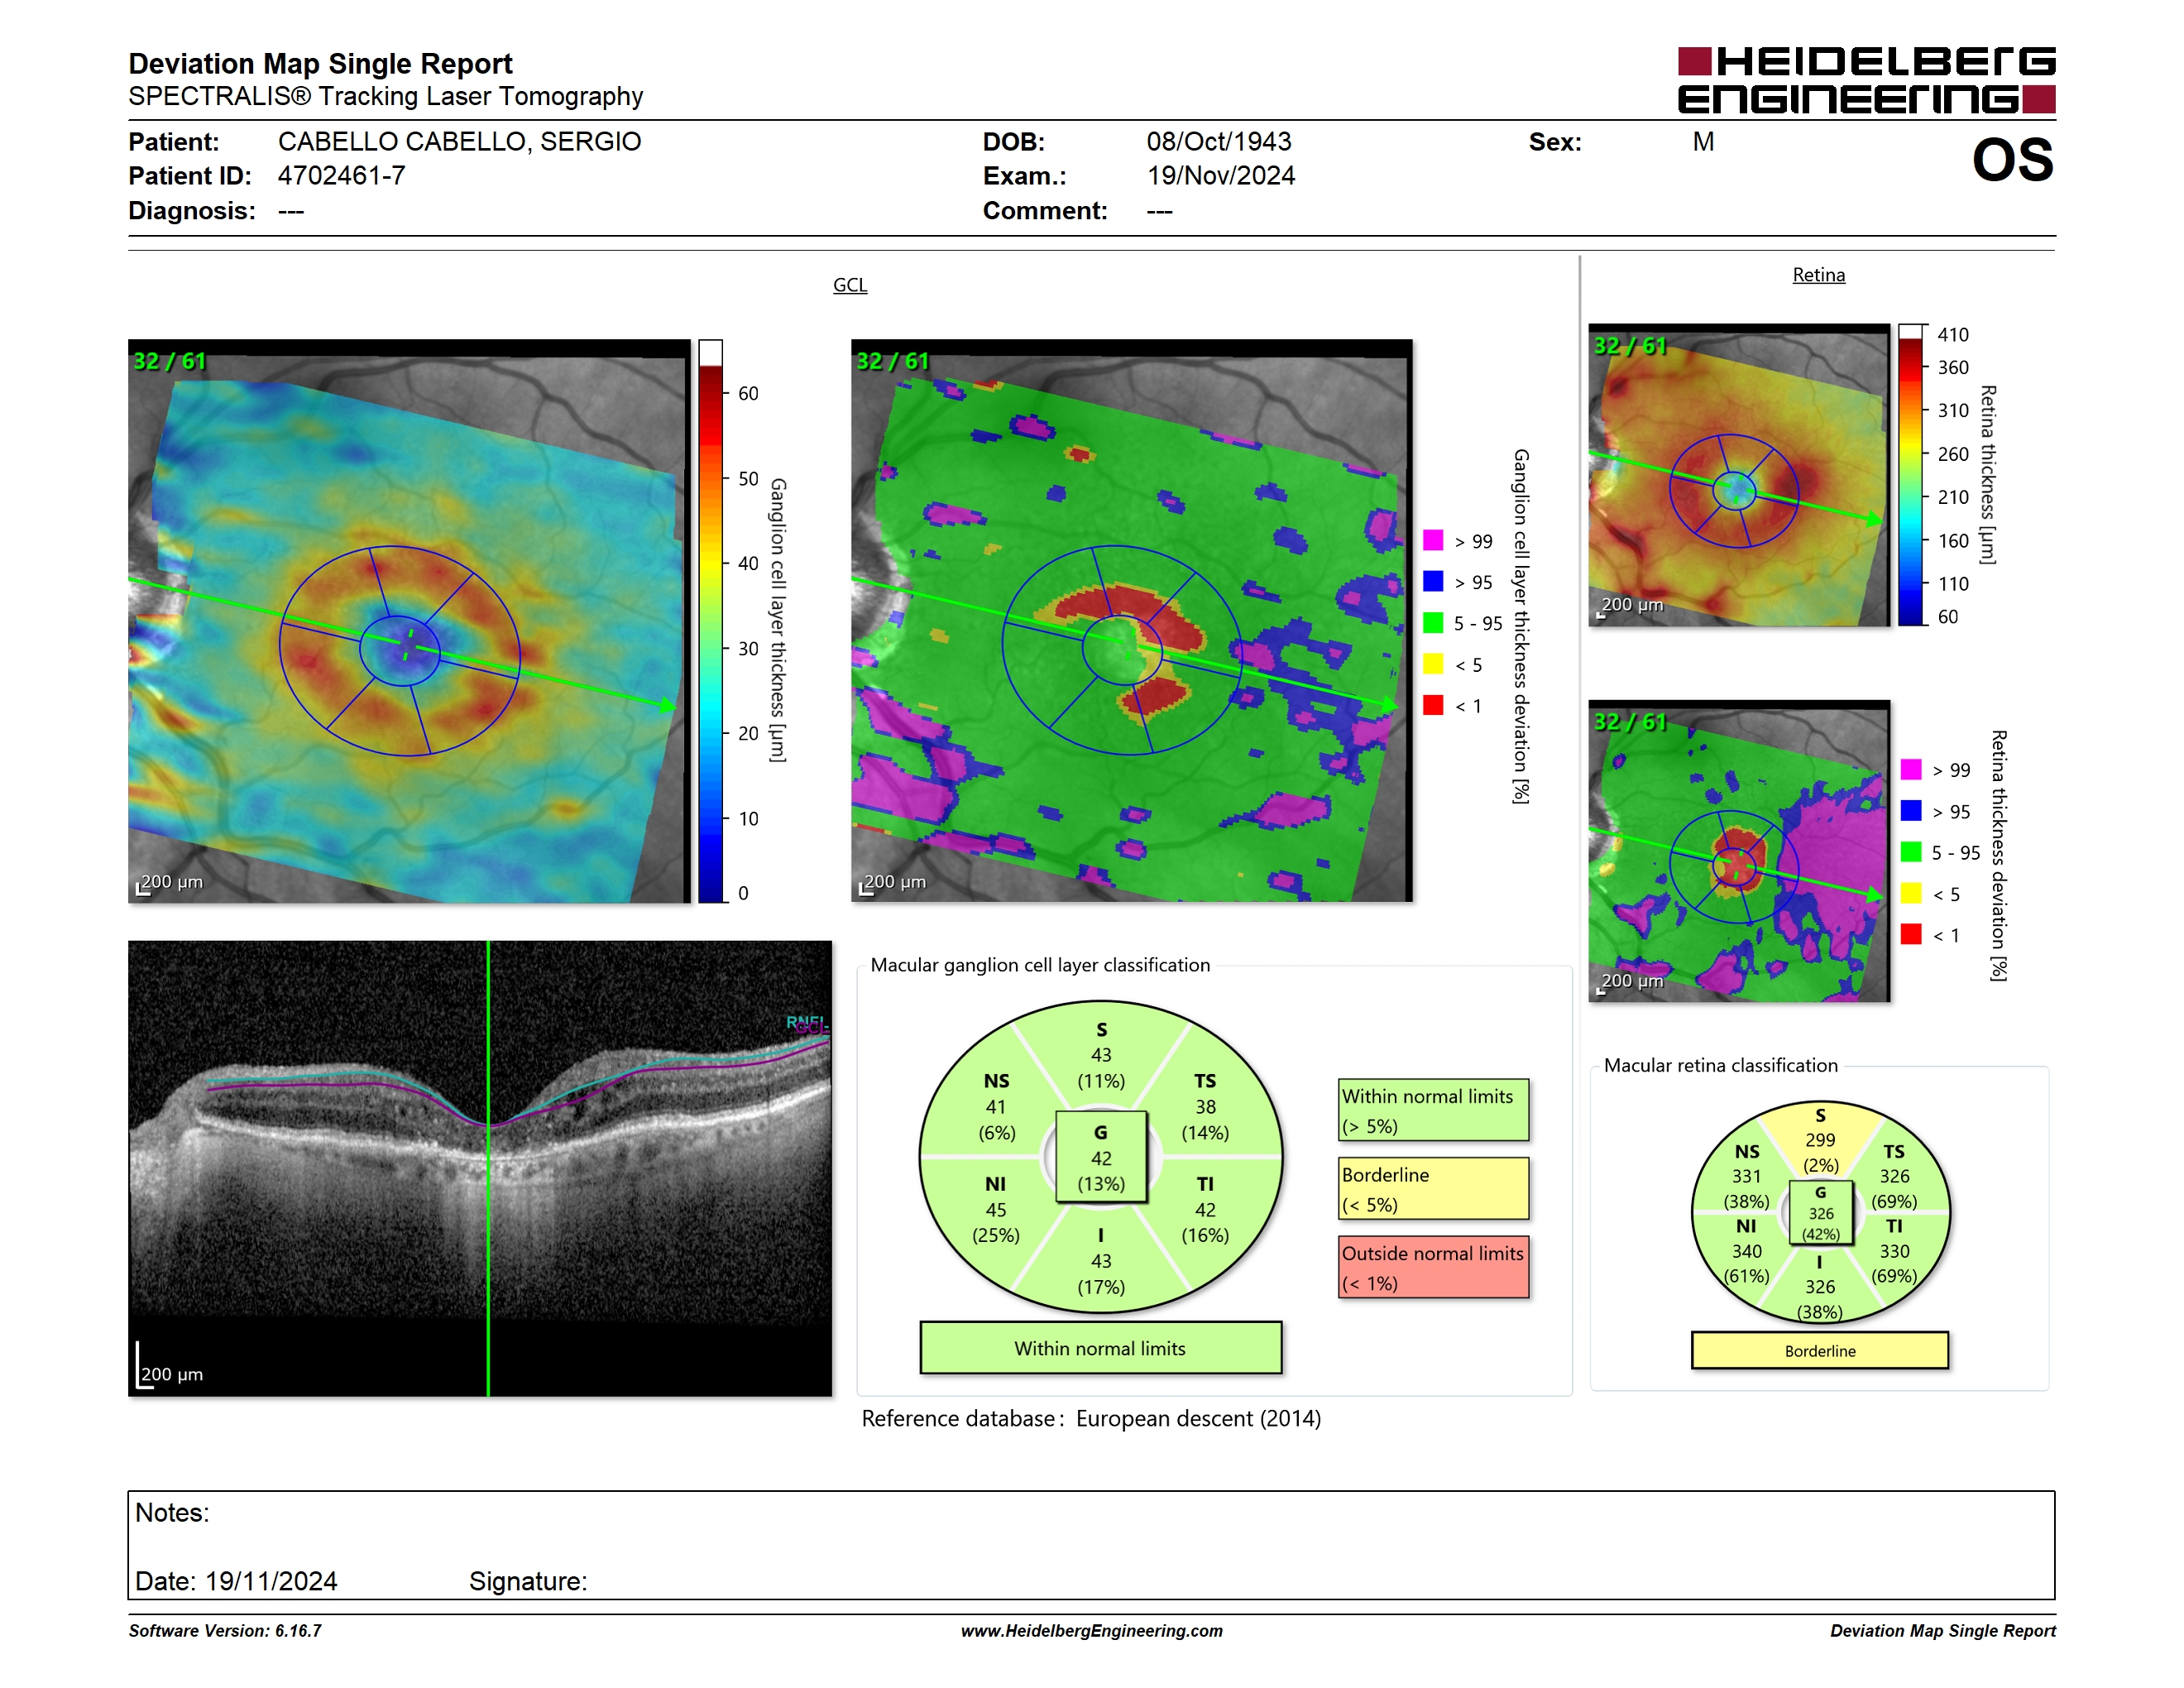
Task: Click the ganglion cell layer thickness color scale bar
Action: click(x=710, y=621)
